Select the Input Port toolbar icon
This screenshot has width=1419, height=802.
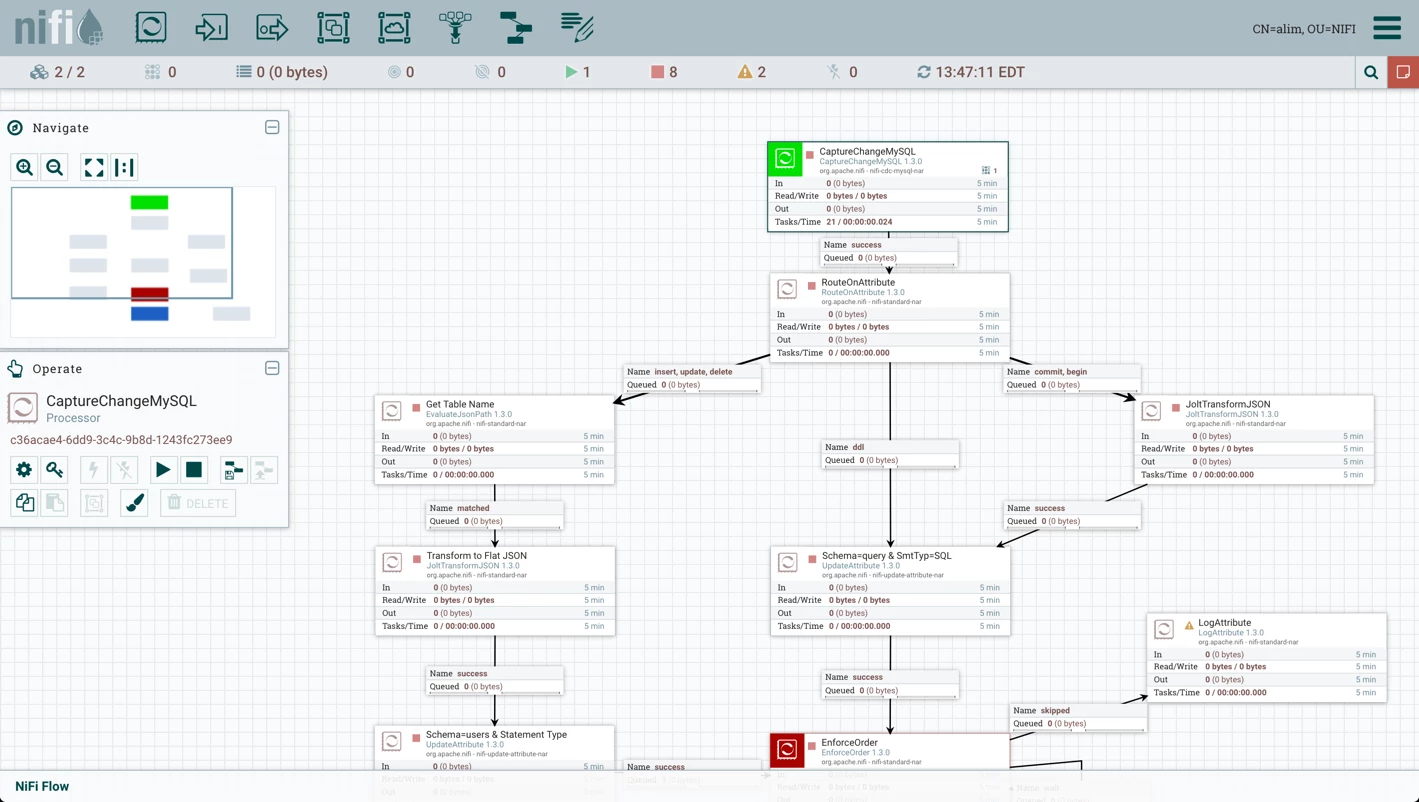click(x=211, y=27)
